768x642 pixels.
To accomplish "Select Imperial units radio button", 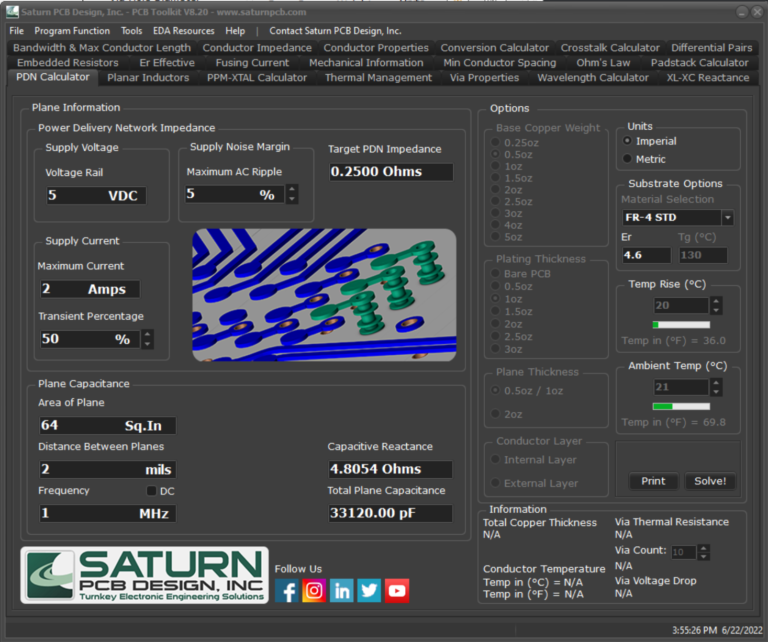I will coord(627,141).
